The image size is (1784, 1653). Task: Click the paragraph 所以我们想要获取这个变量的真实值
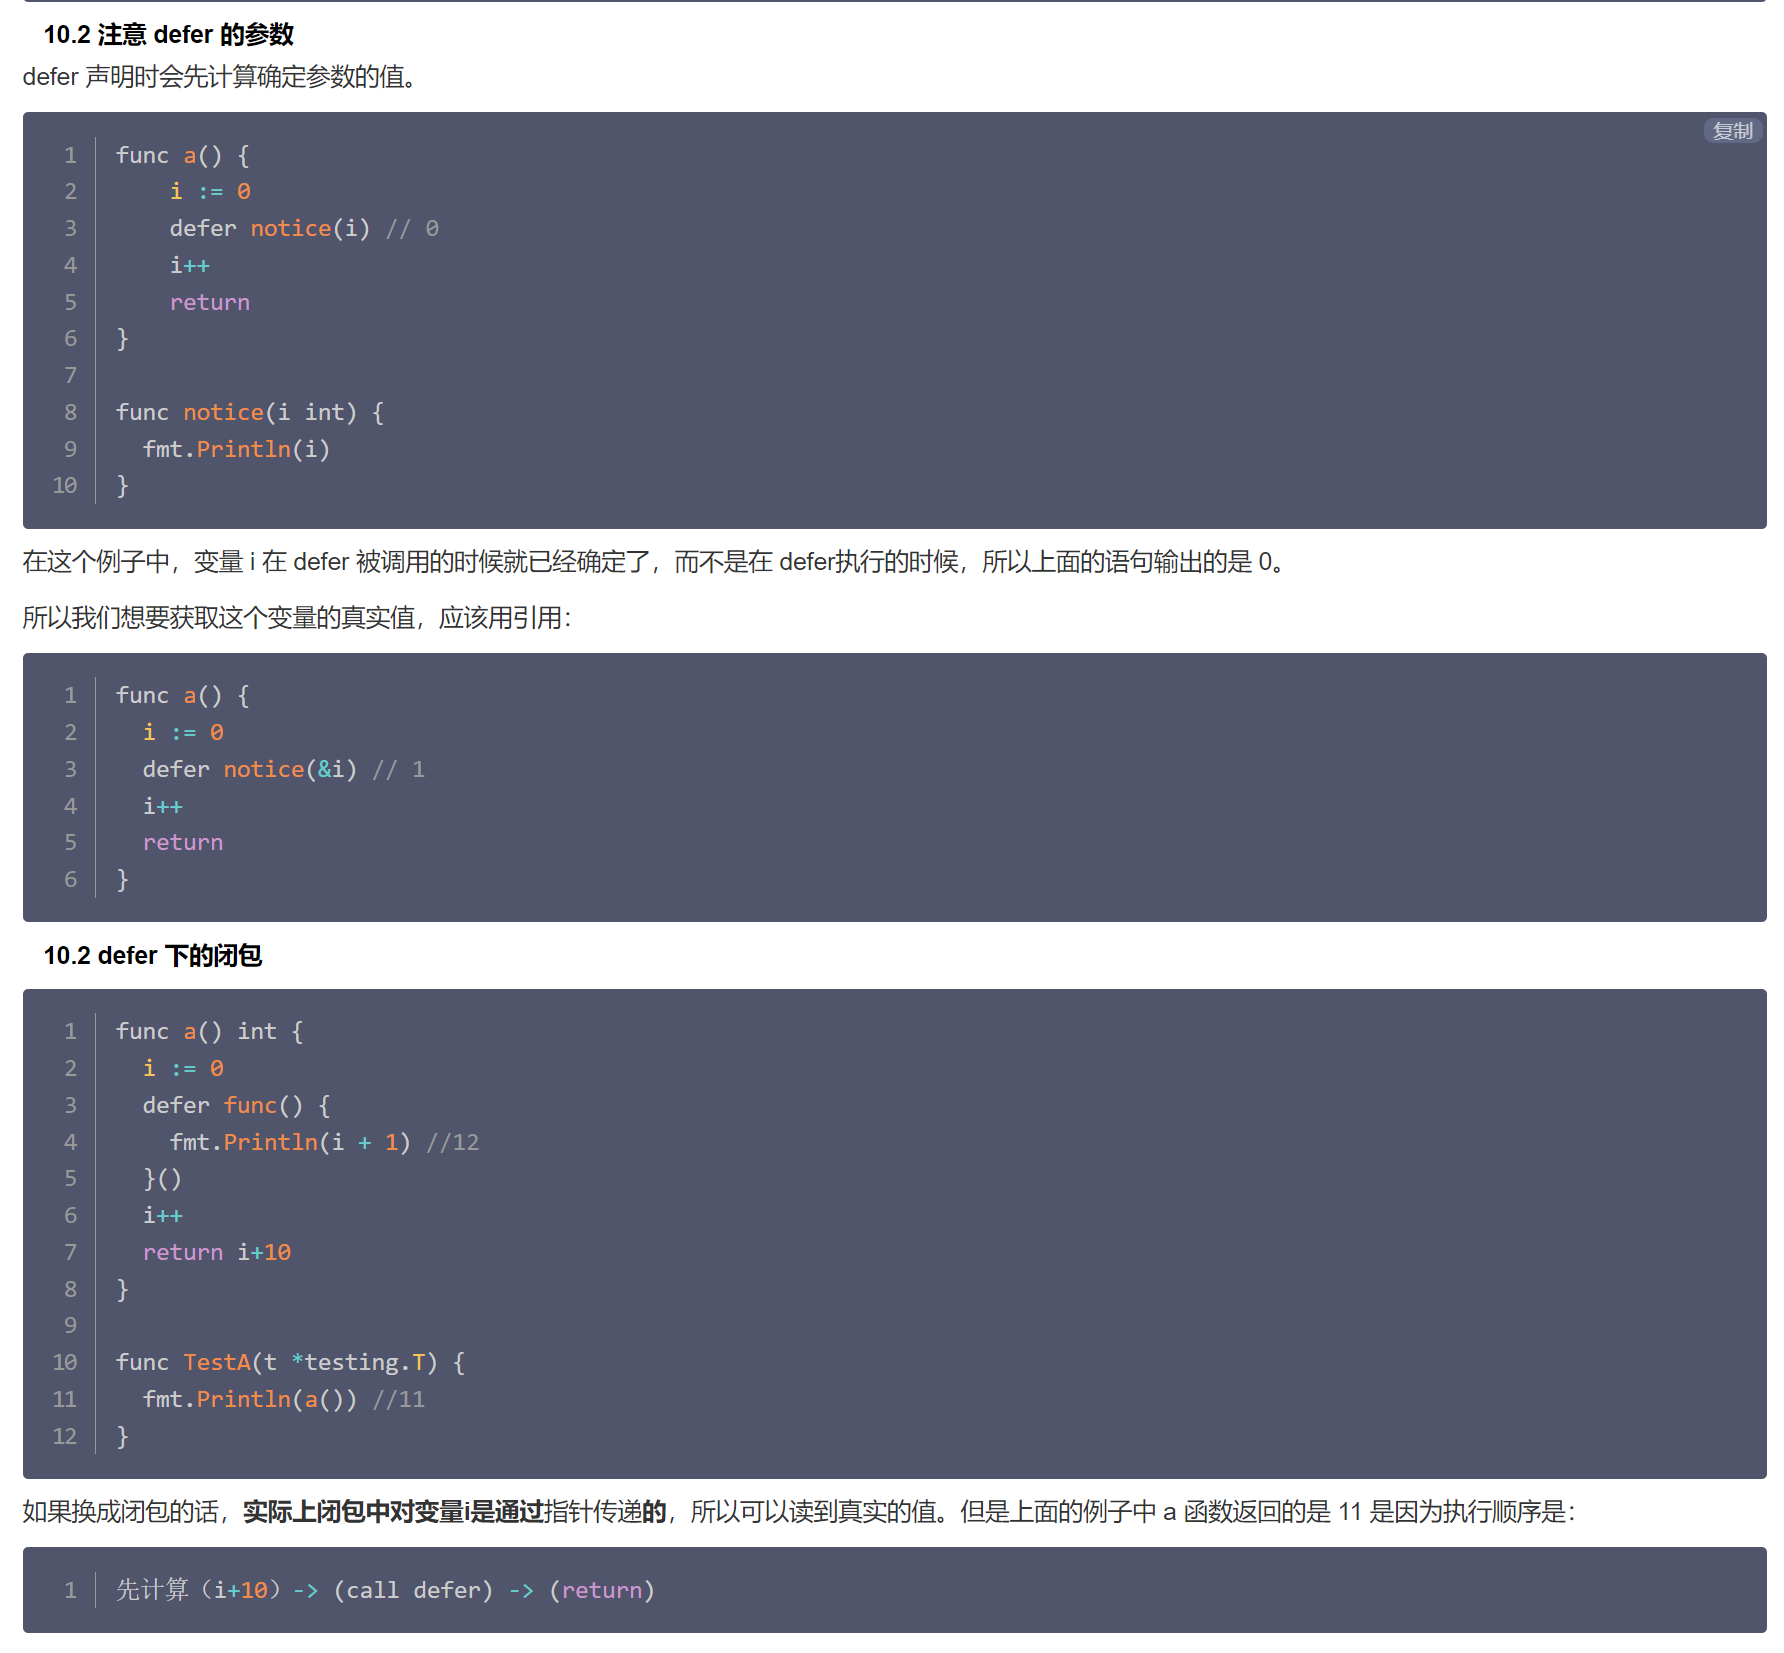296,618
